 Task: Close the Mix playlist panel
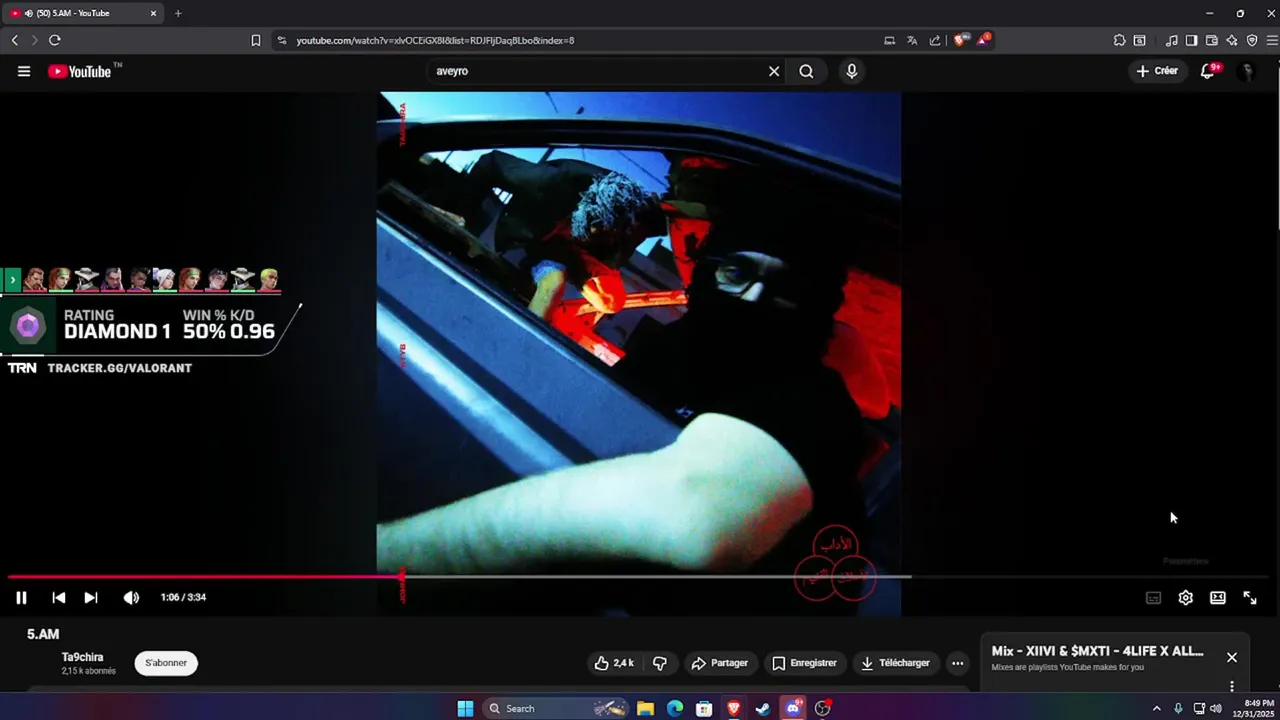click(1232, 657)
